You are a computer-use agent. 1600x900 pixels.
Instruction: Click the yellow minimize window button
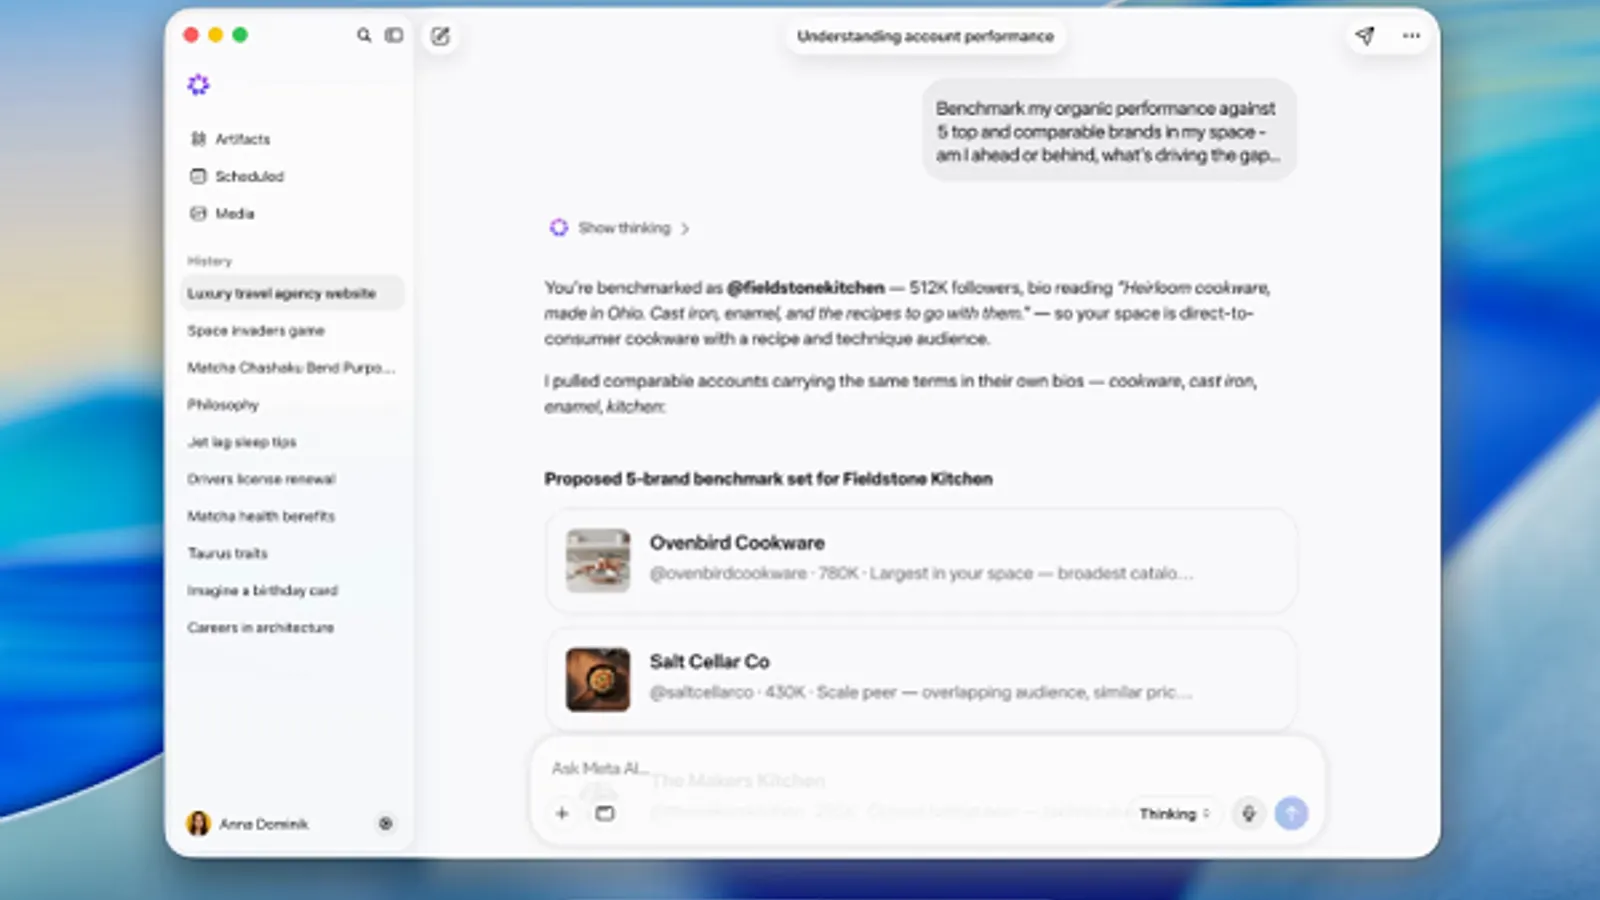pyautogui.click(x=215, y=35)
